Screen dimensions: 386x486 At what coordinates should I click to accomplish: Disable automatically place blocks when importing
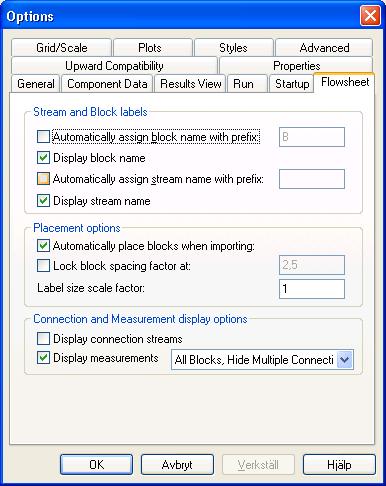(43, 246)
